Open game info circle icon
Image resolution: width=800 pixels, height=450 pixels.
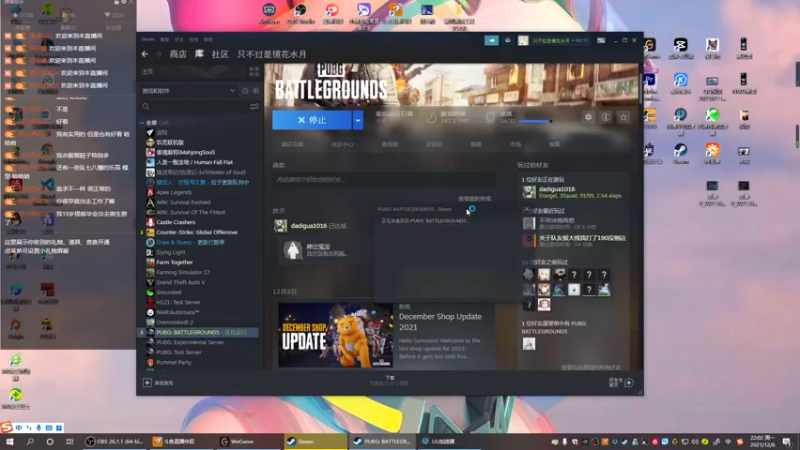click(606, 117)
